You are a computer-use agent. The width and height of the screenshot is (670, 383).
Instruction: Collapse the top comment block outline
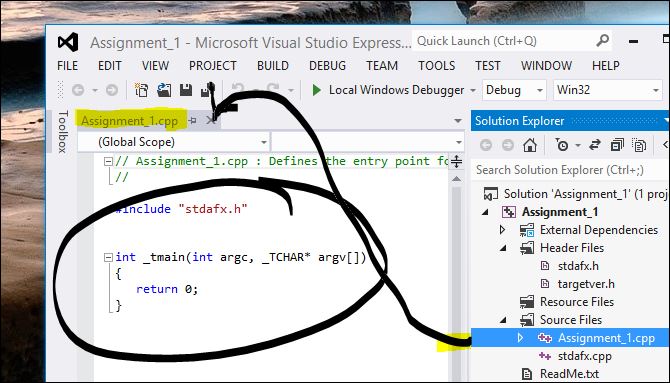(109, 162)
